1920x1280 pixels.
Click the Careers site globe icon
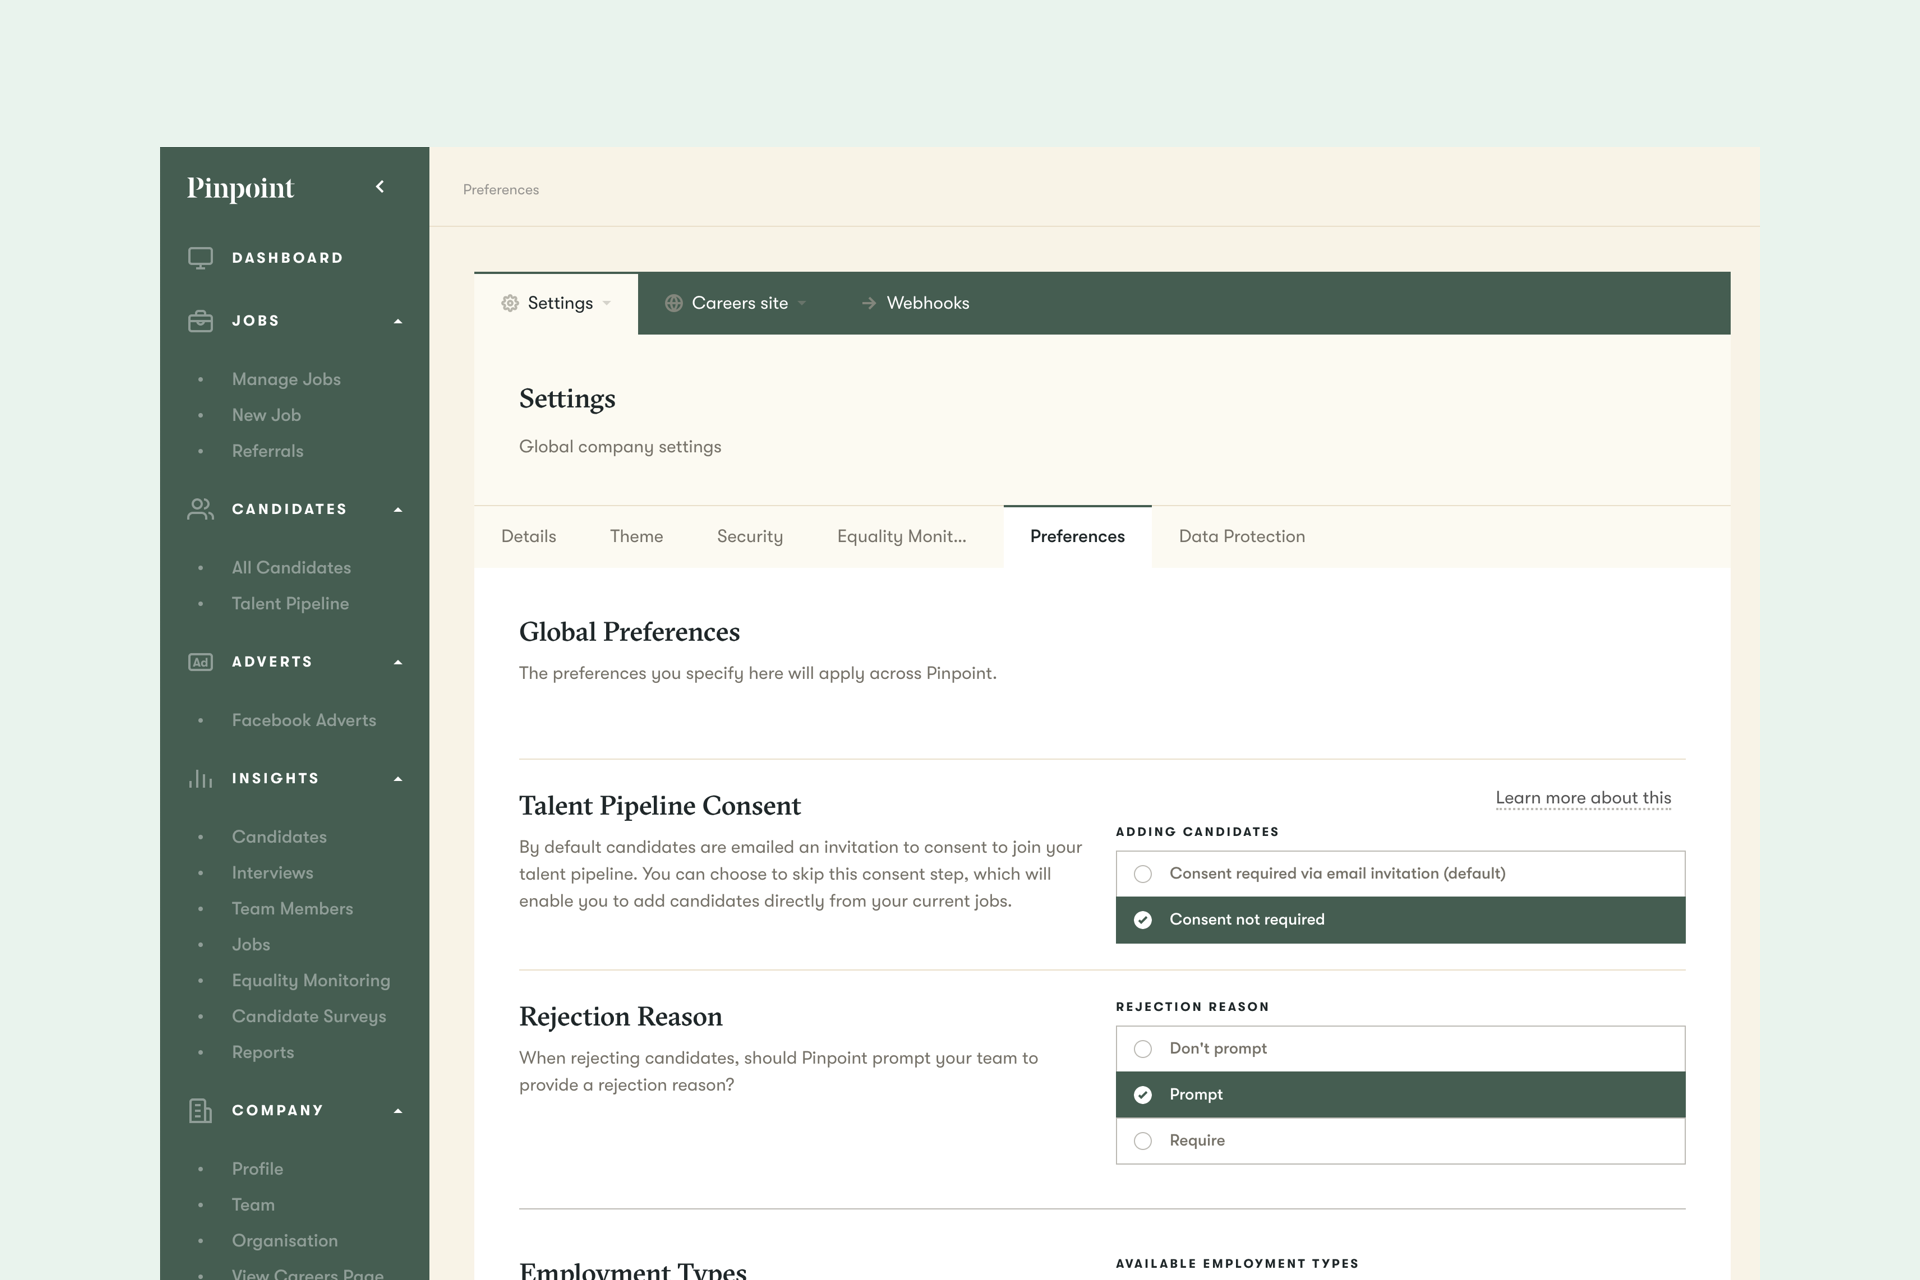pos(674,303)
